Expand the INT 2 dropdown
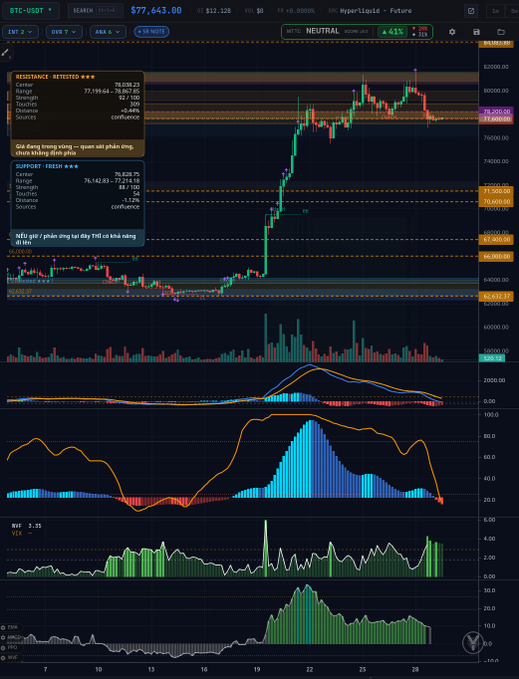This screenshot has height=679, width=519. pos(20,32)
